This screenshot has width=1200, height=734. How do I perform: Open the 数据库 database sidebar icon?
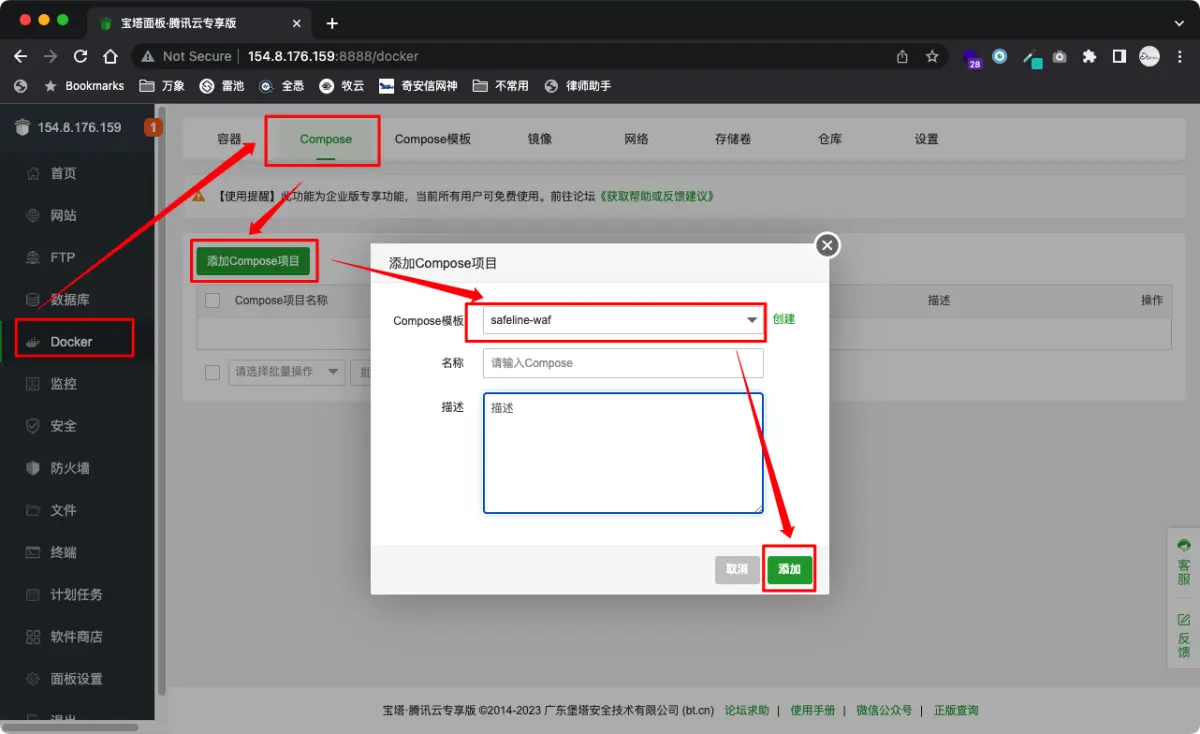point(33,300)
